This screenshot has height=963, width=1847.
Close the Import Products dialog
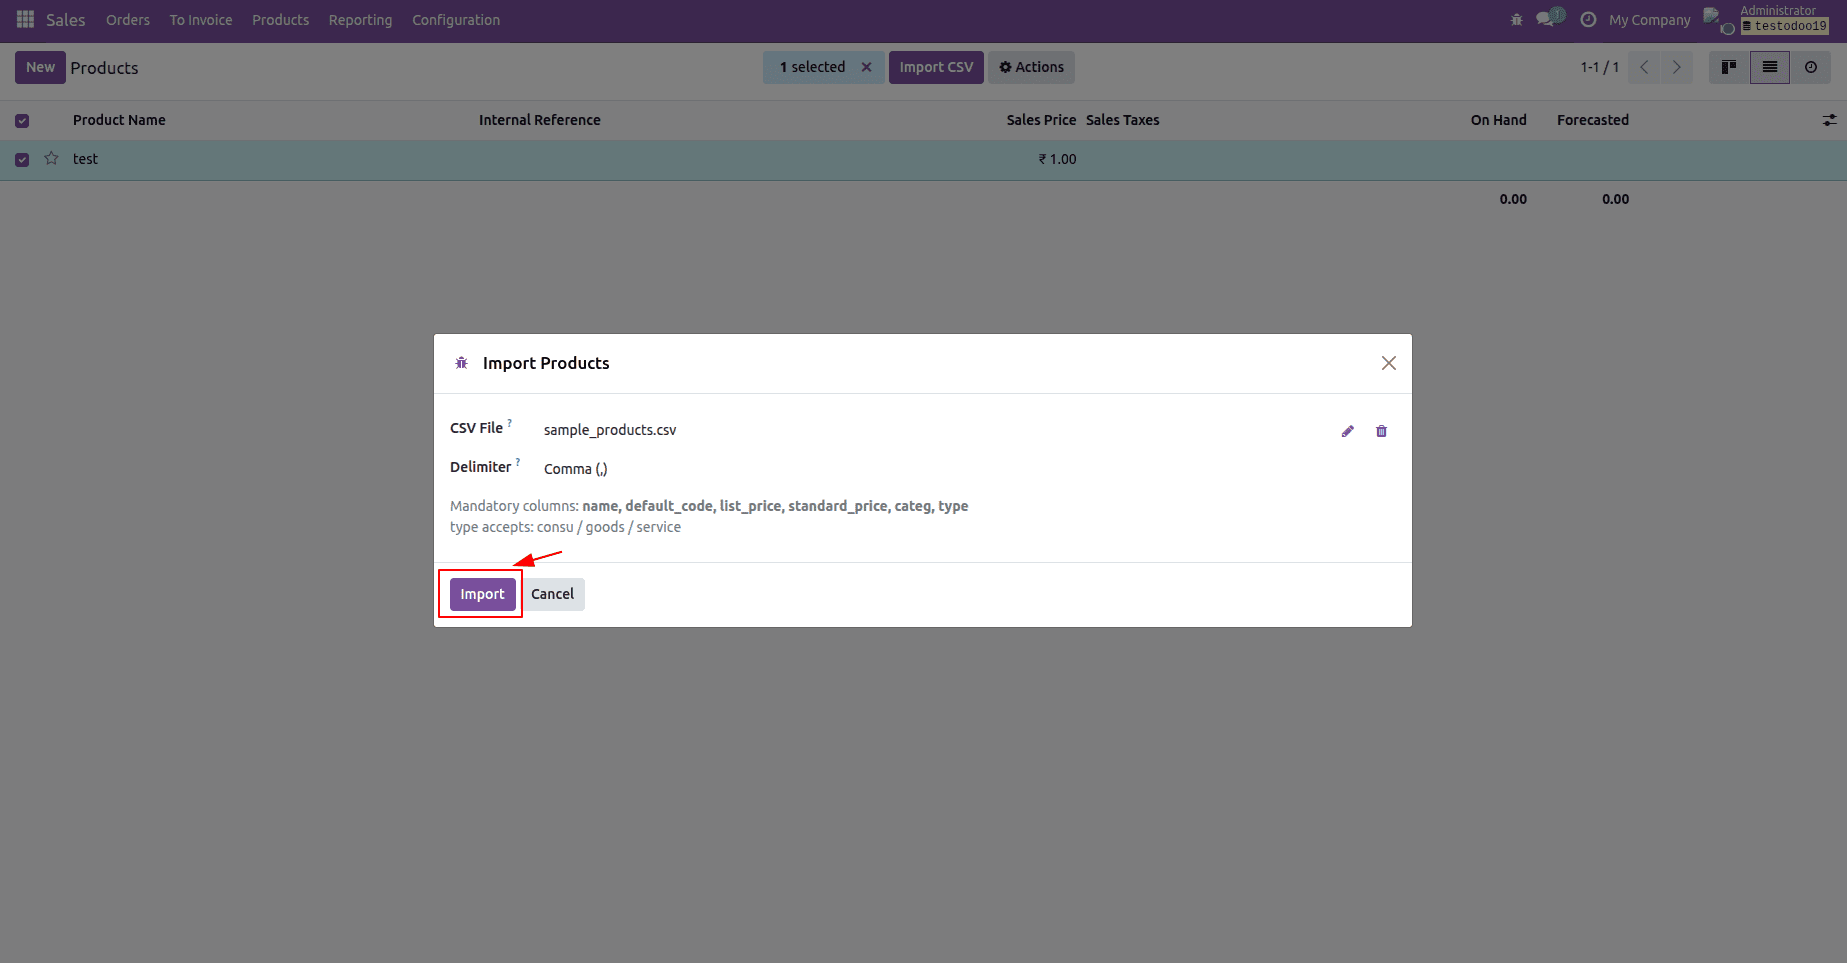pos(1388,363)
